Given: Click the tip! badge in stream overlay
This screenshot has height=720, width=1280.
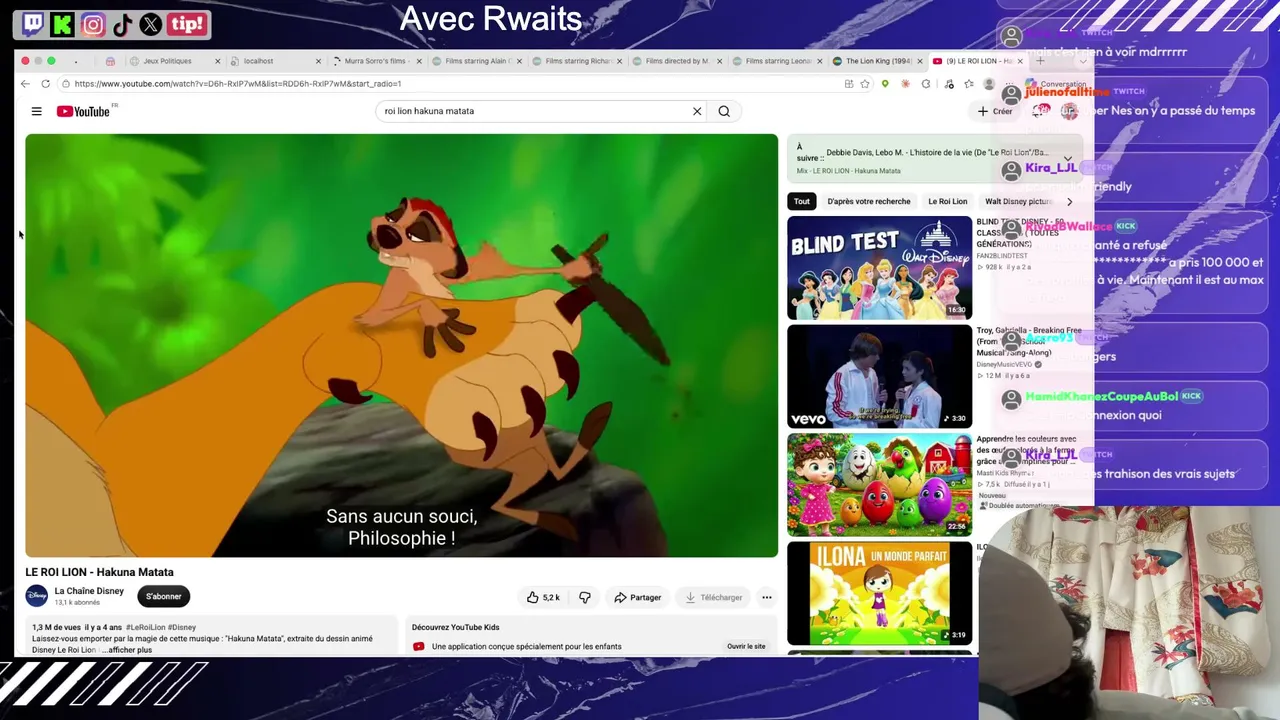Looking at the screenshot, I should [187, 24].
